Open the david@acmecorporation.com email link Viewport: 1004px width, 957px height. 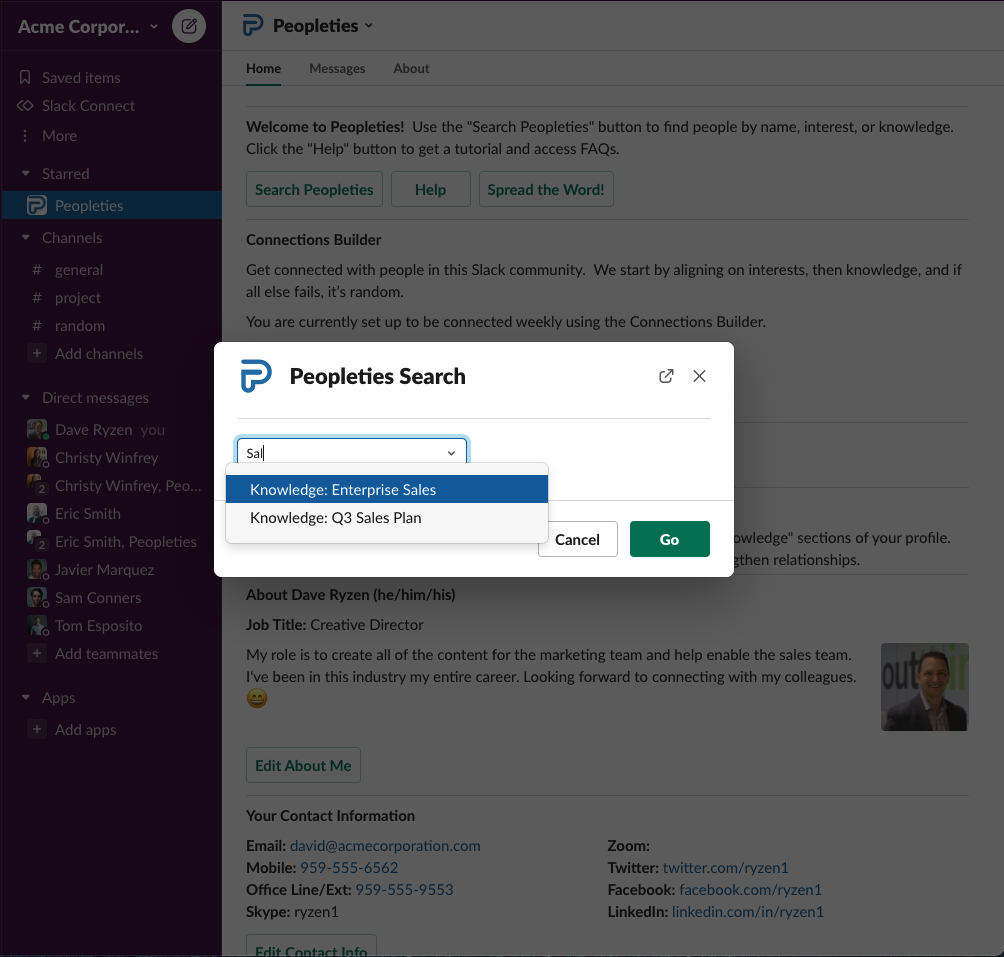pyautogui.click(x=385, y=846)
